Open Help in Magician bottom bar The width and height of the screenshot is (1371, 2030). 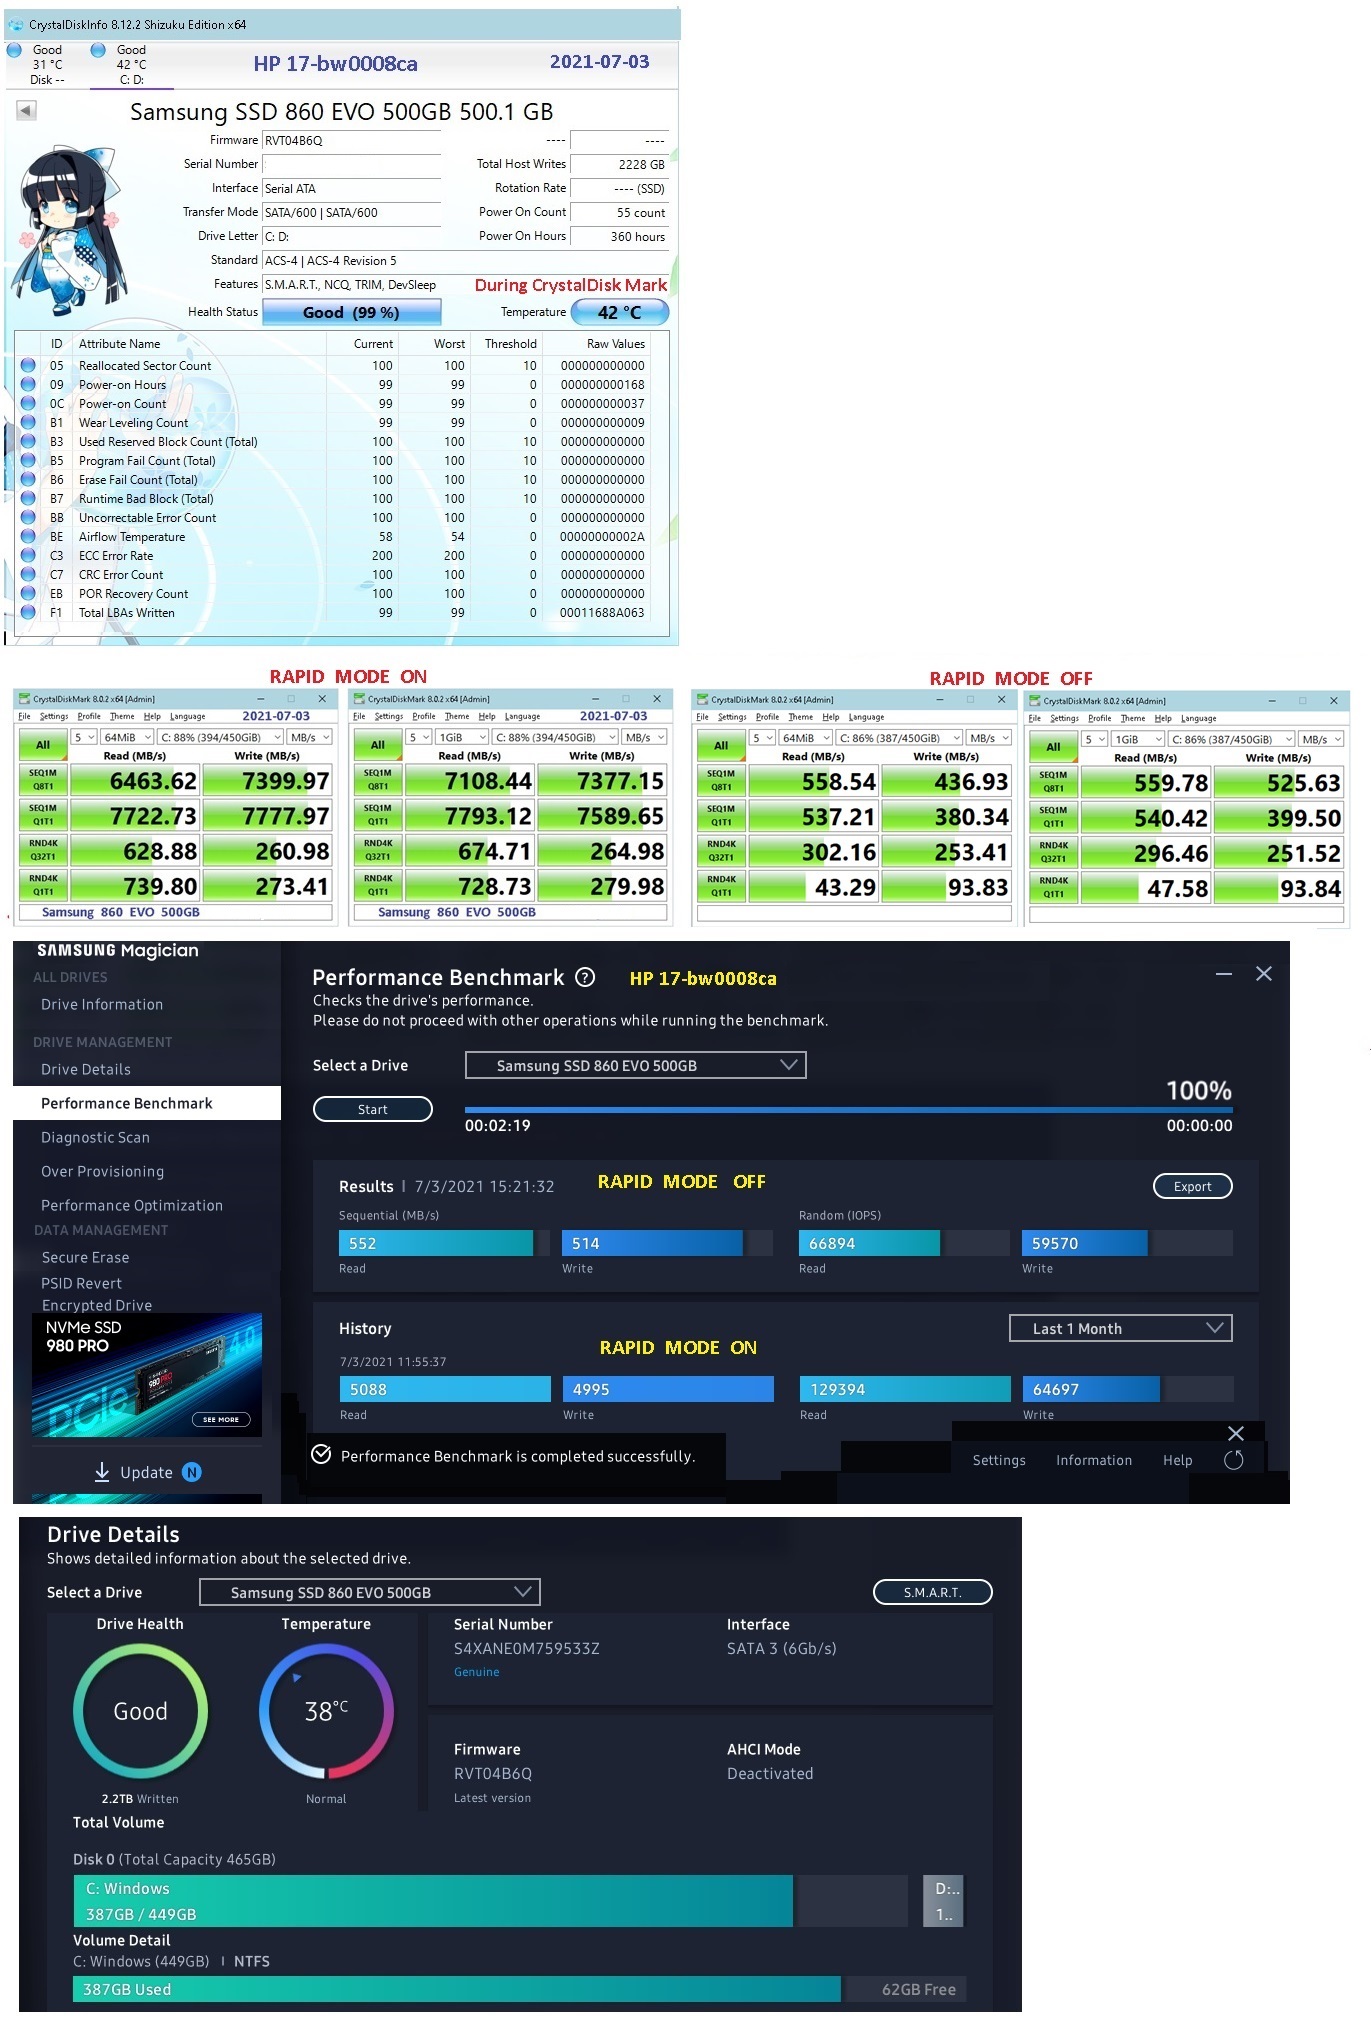click(1177, 1460)
